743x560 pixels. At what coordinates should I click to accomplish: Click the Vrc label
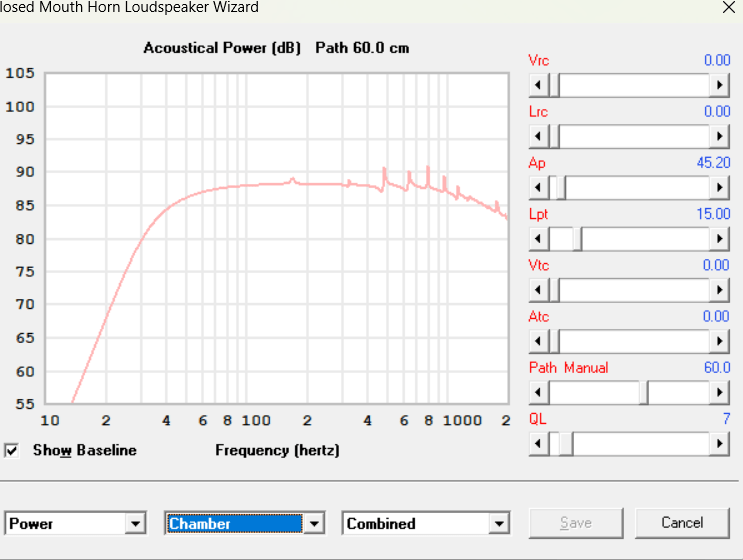tap(539, 60)
